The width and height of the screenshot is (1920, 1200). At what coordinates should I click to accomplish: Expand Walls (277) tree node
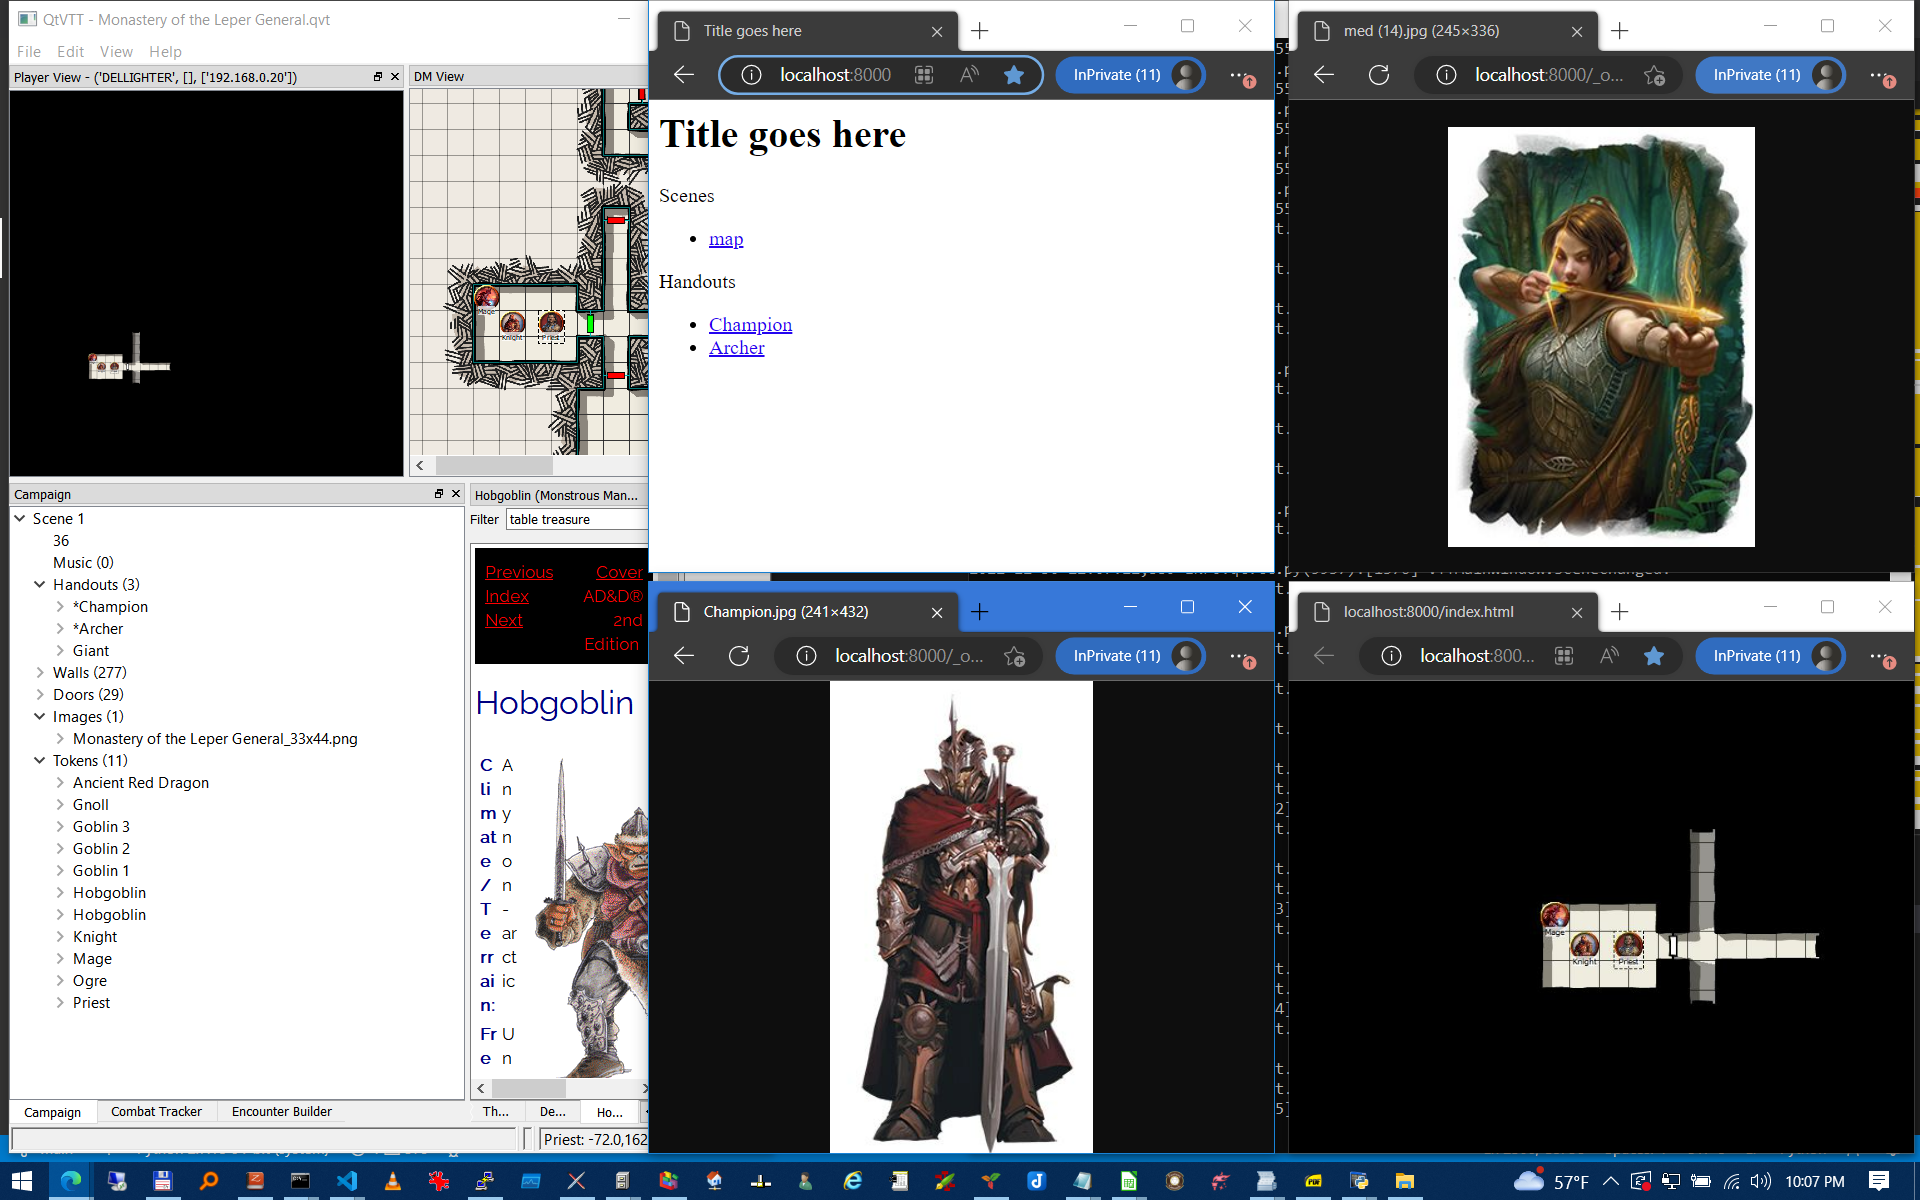click(40, 673)
